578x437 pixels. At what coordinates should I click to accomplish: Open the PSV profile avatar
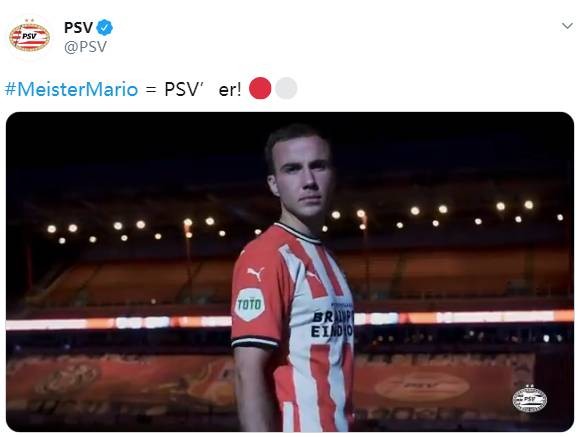pyautogui.click(x=29, y=37)
